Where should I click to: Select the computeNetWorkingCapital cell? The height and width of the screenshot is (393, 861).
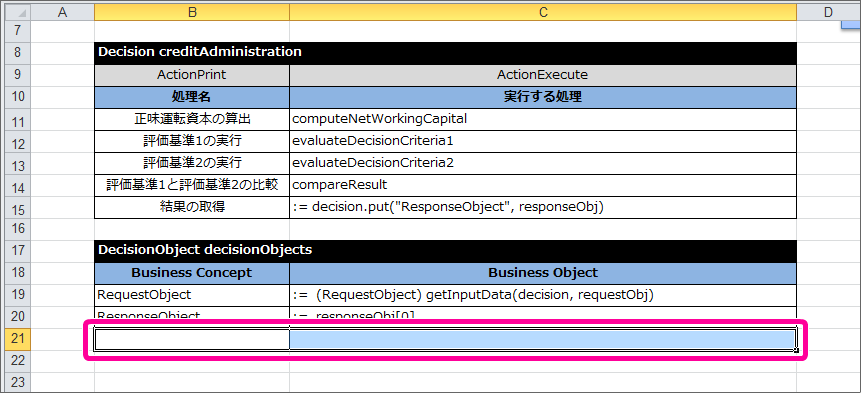(543, 119)
